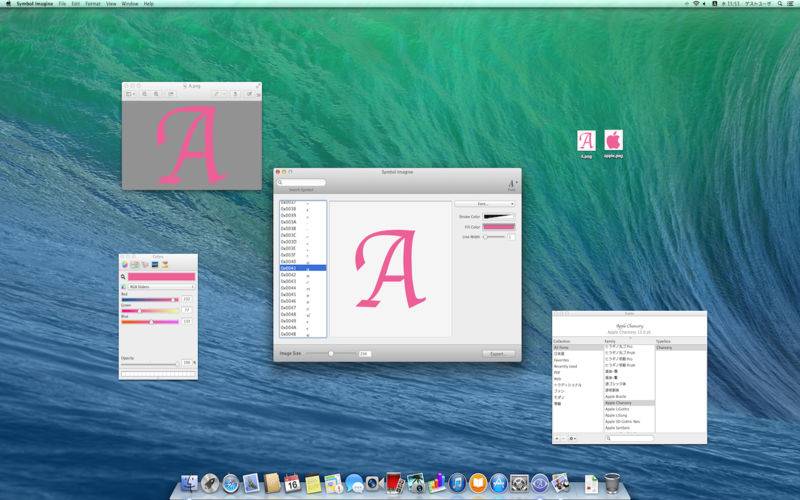800x500 pixels.
Task: Click the Blue slider in Colors panel
Action: (150, 322)
